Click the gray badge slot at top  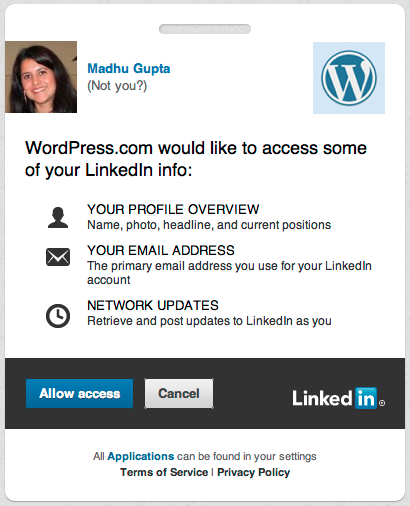[x=205, y=29]
